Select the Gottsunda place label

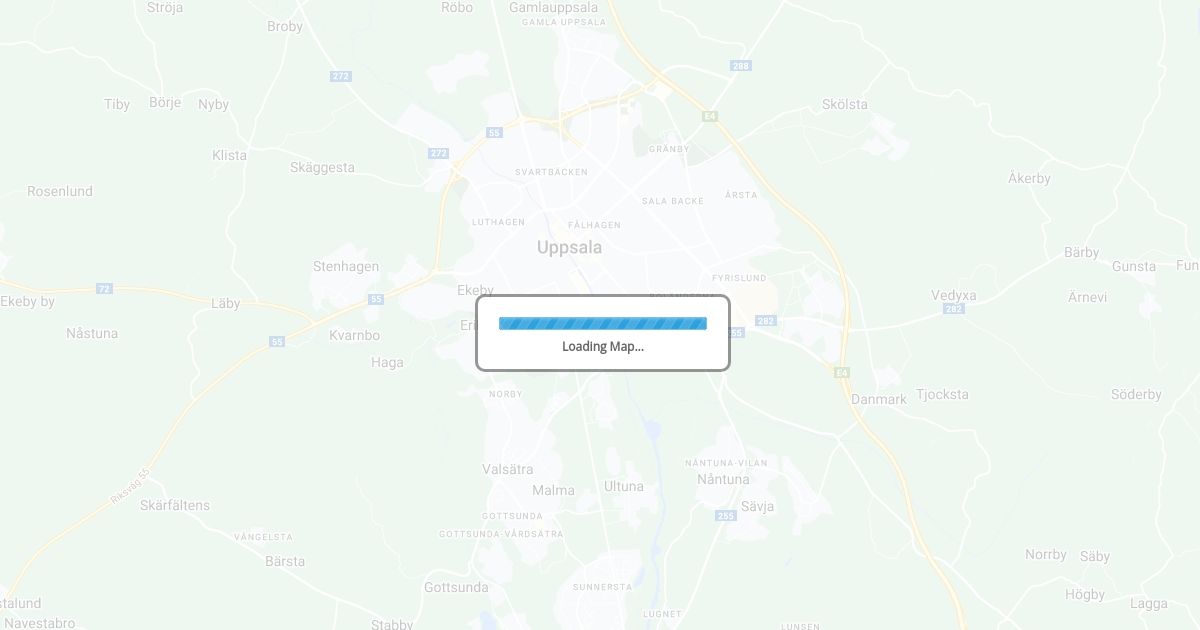456,587
